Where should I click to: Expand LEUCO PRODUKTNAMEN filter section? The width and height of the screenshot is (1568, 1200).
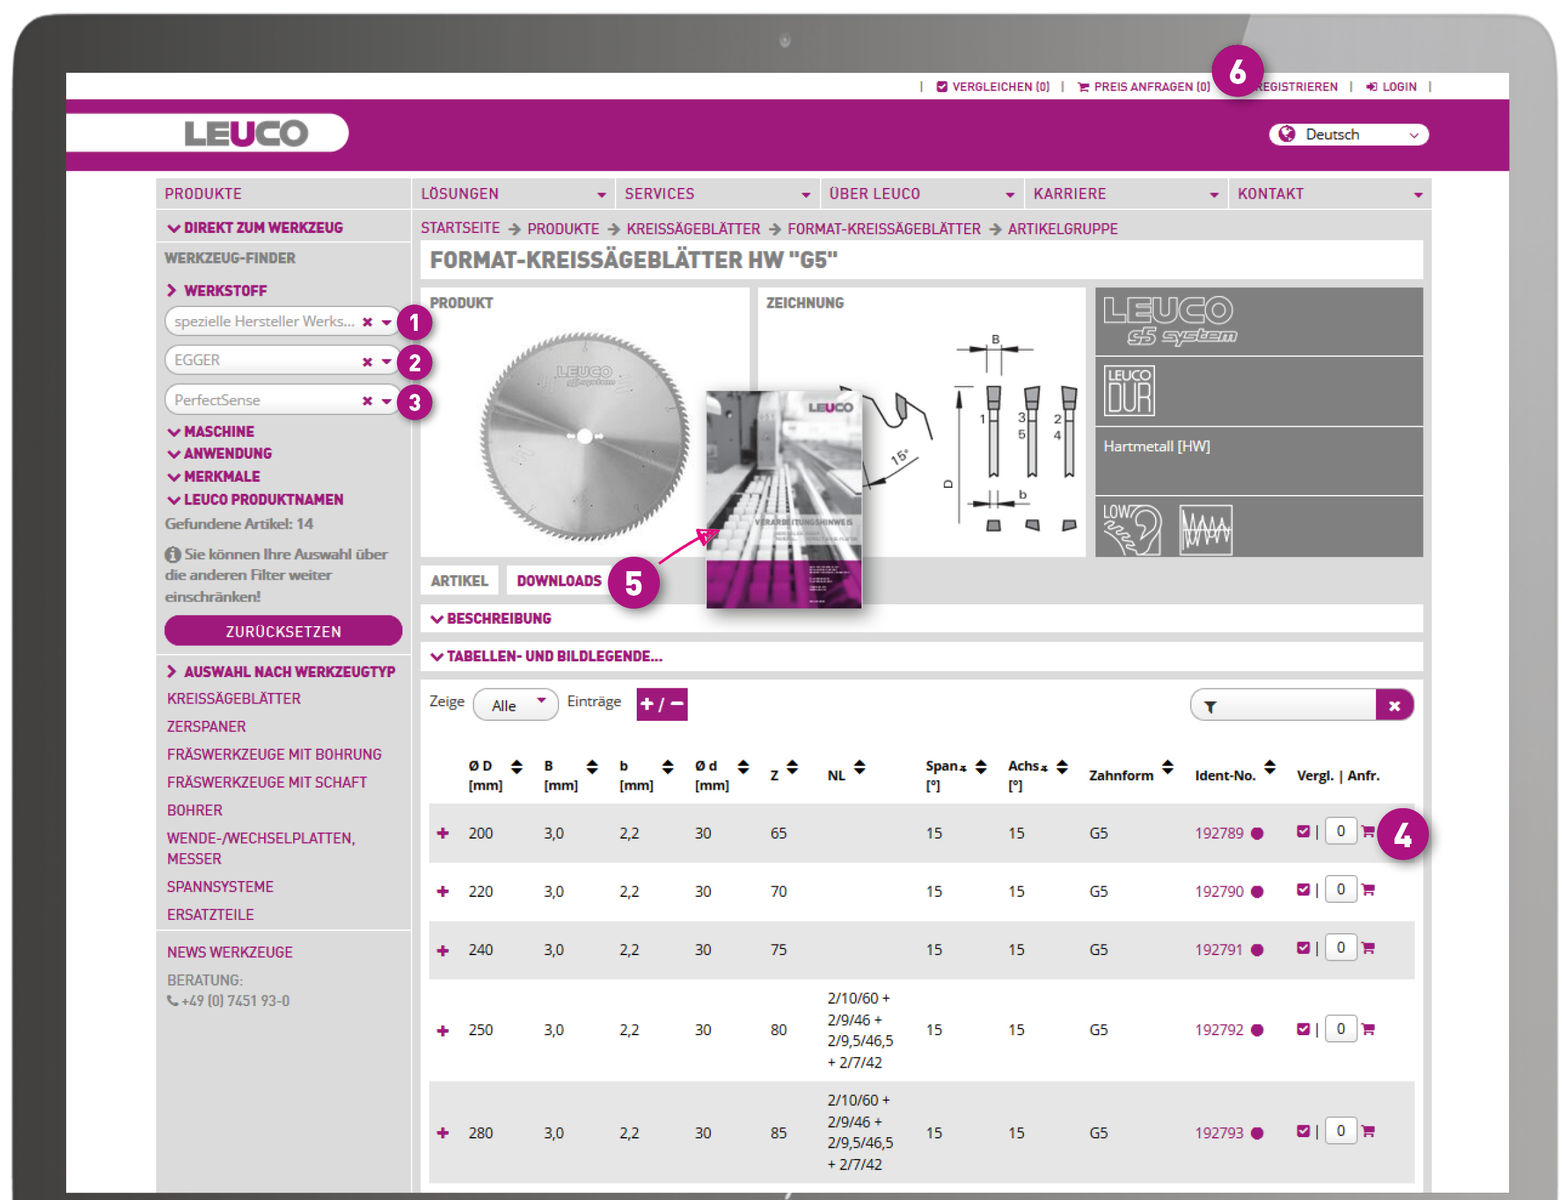click(255, 500)
